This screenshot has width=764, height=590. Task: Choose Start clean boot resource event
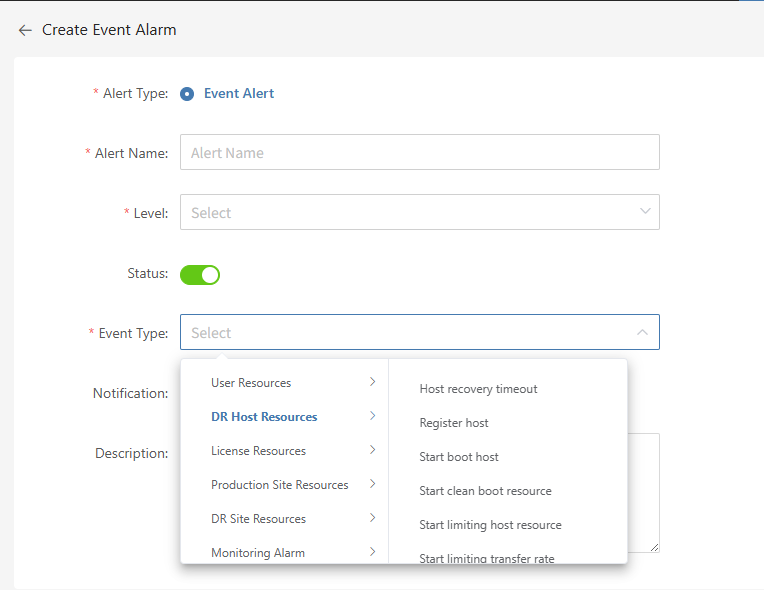[x=485, y=491]
